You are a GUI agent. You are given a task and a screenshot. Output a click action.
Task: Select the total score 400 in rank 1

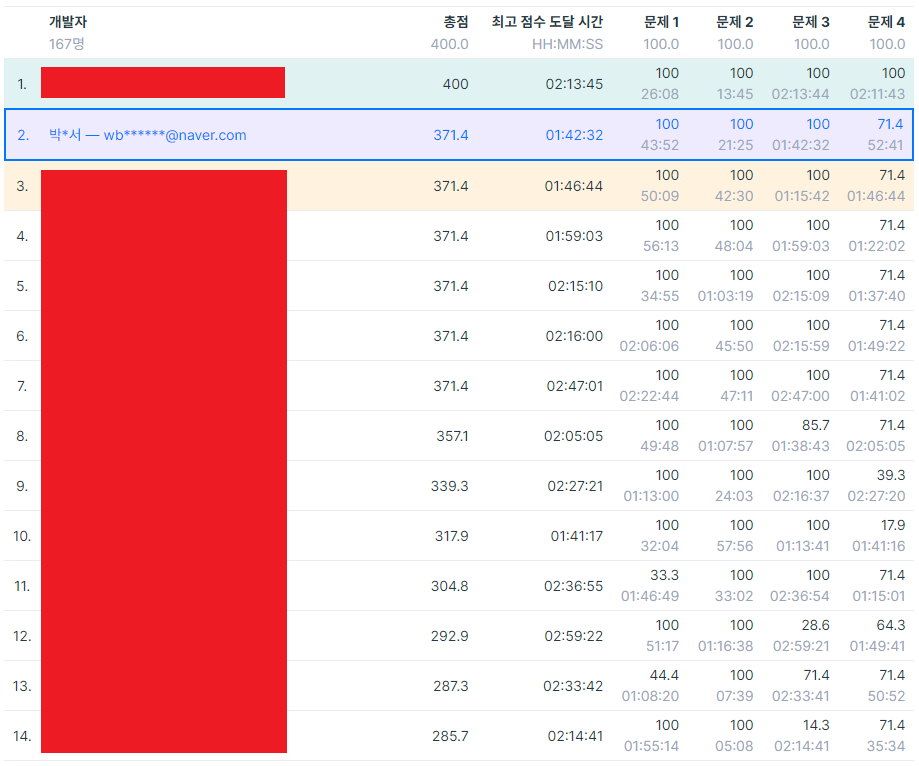(x=455, y=84)
